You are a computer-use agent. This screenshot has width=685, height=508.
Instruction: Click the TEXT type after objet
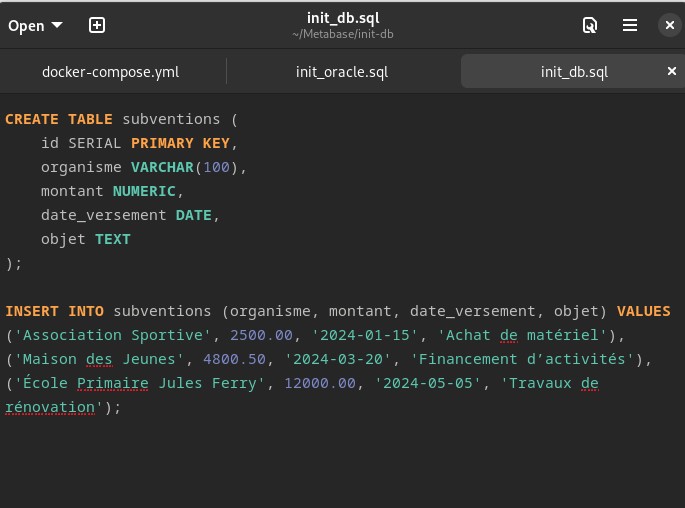[x=112, y=239]
